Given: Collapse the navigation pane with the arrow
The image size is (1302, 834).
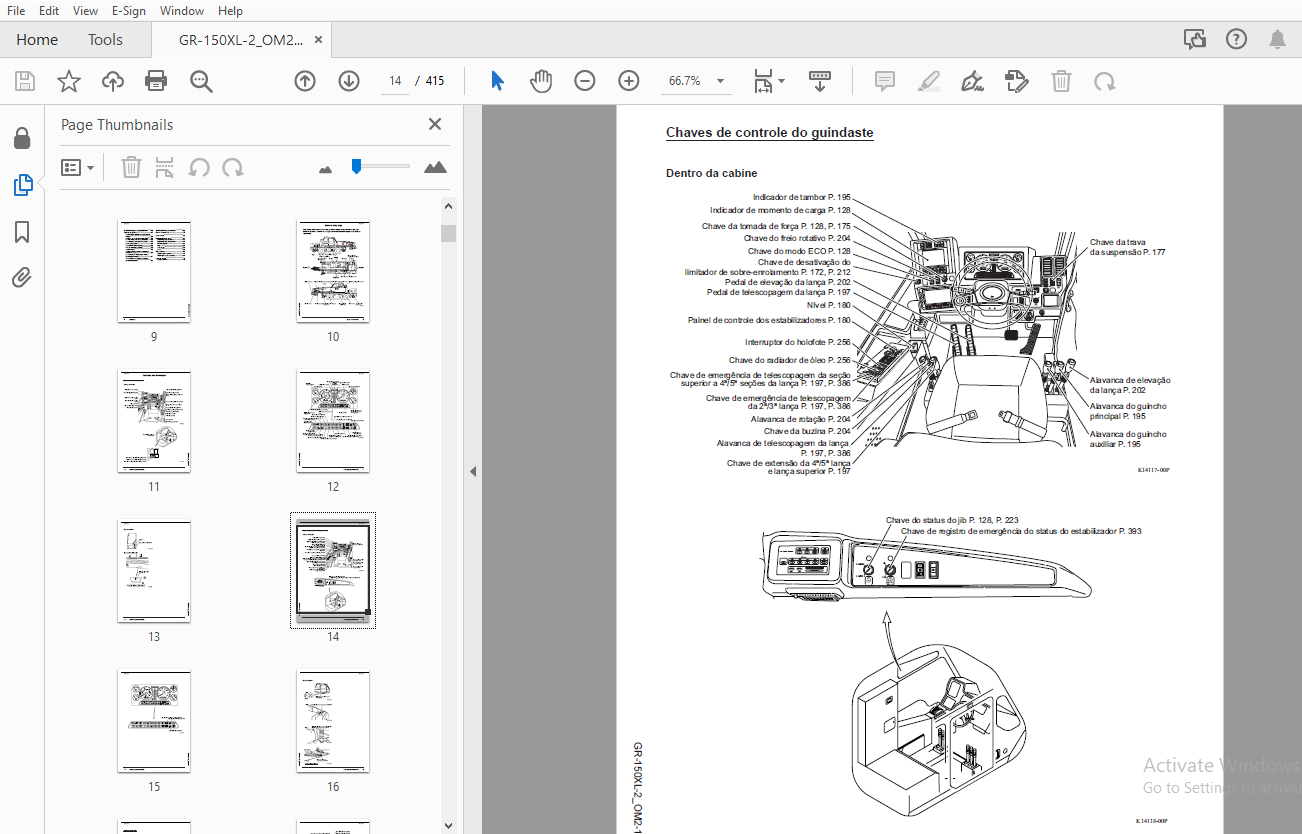Looking at the screenshot, I should 473,471.
